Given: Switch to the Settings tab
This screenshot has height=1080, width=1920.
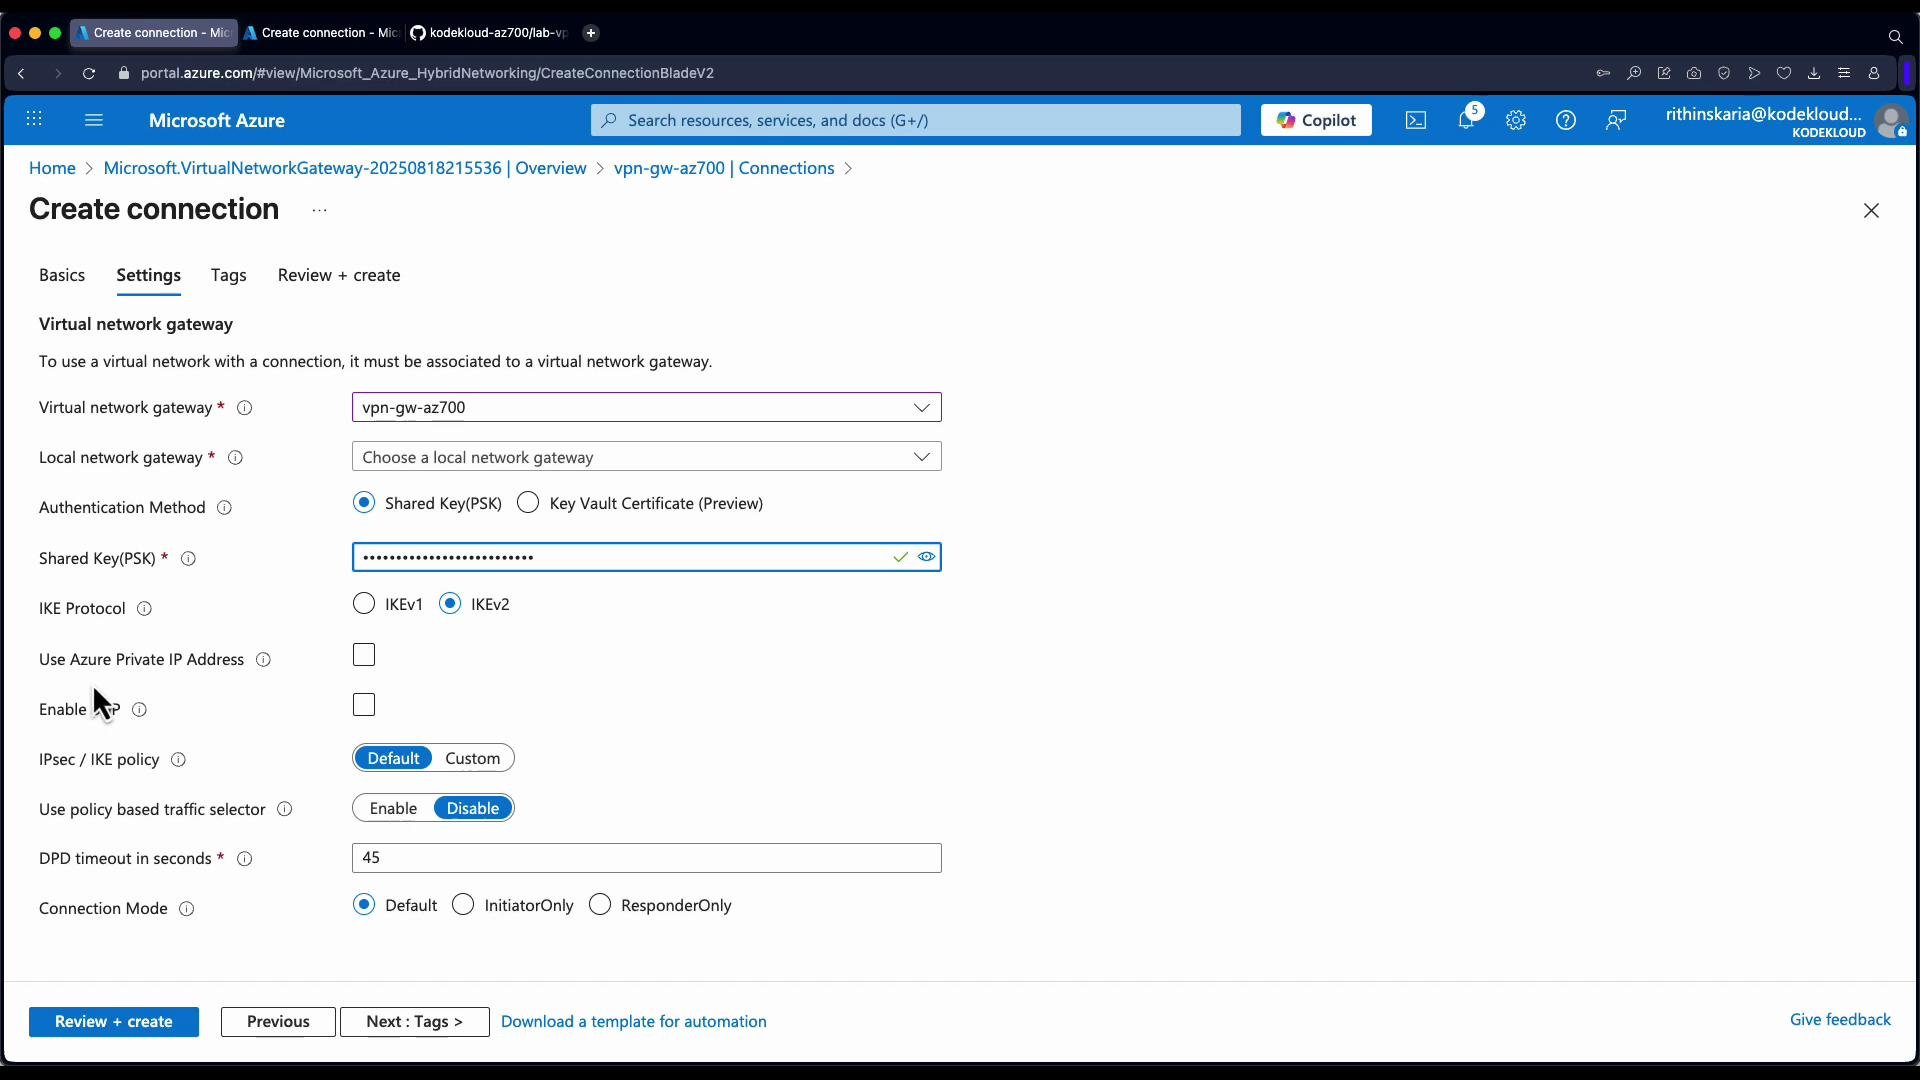Looking at the screenshot, I should (149, 275).
